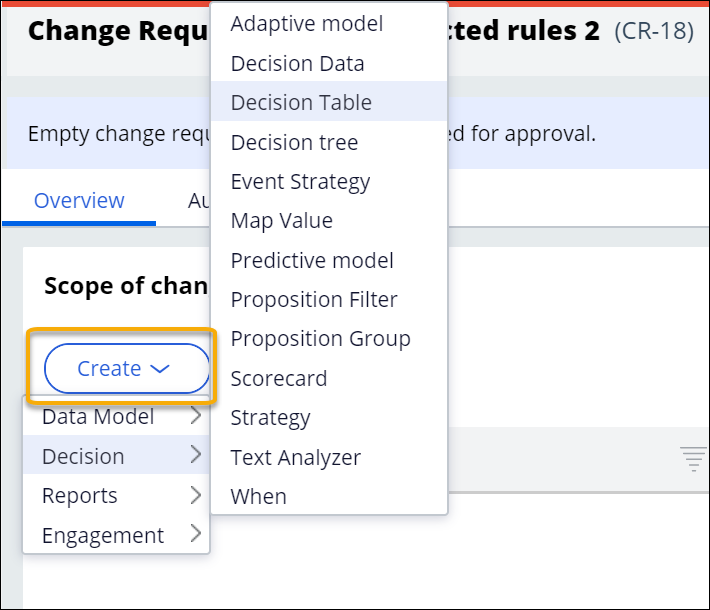Screen dimensions: 710x610
Task: Click Predictive model in the submenu
Action: (x=312, y=260)
